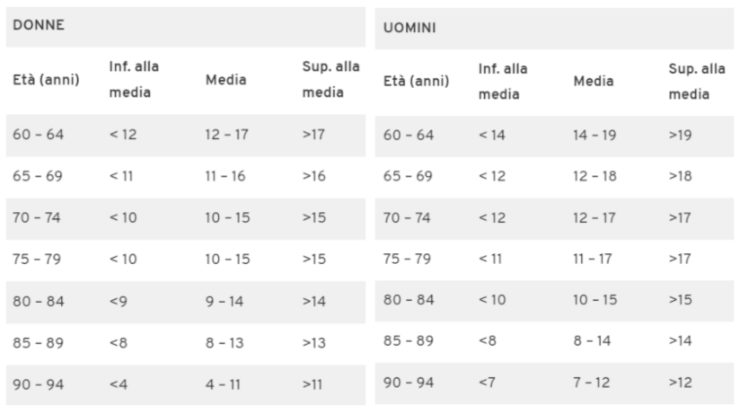Click 'Sup. alla media' header in UOMINI table
The width and height of the screenshot is (740, 411).
(x=697, y=81)
